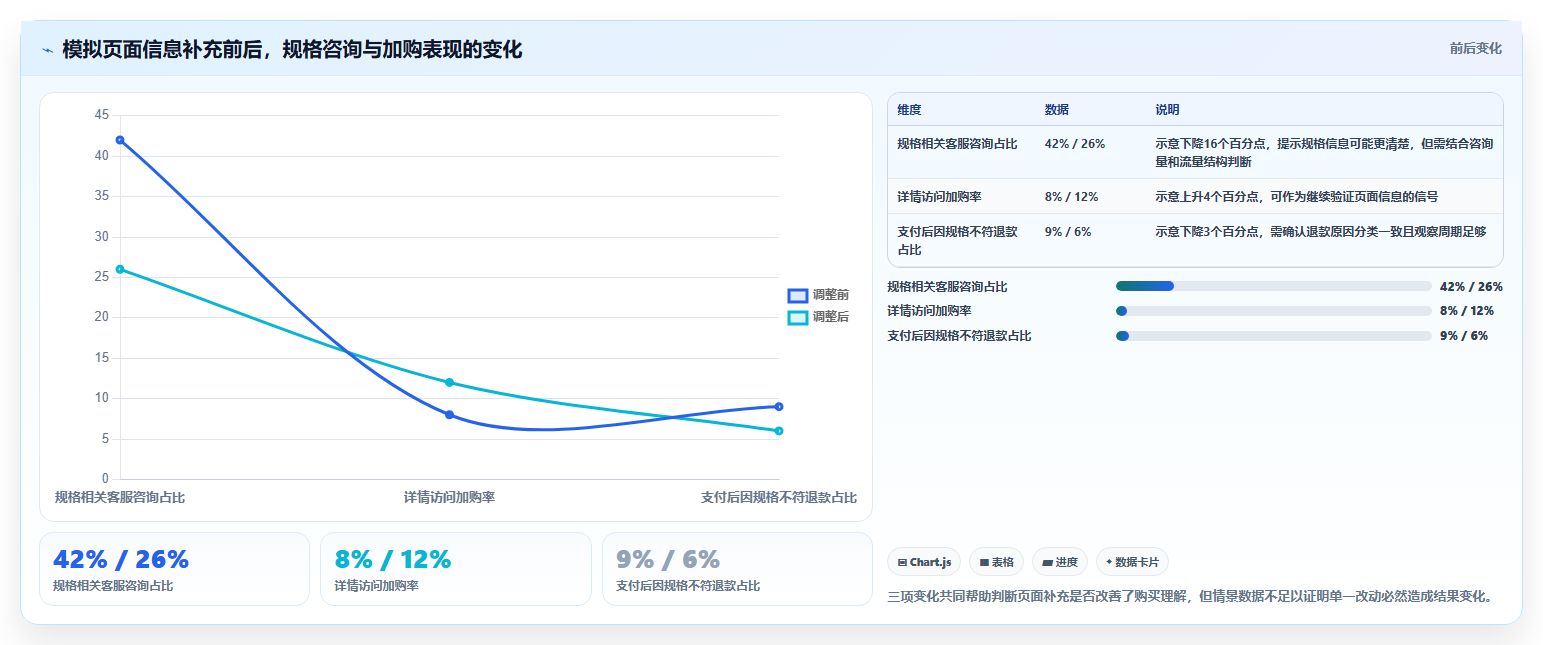This screenshot has width=1543, height=645.
Task: Click the 示意下降16个百分点 description cell
Action: tap(1324, 153)
